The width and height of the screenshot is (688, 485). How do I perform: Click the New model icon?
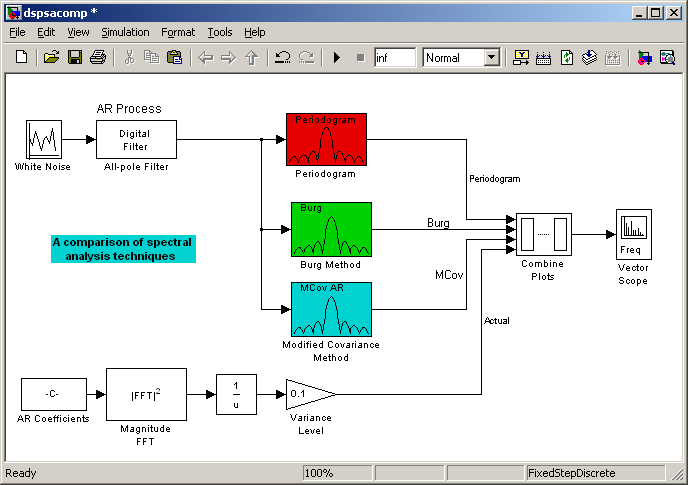[21, 58]
